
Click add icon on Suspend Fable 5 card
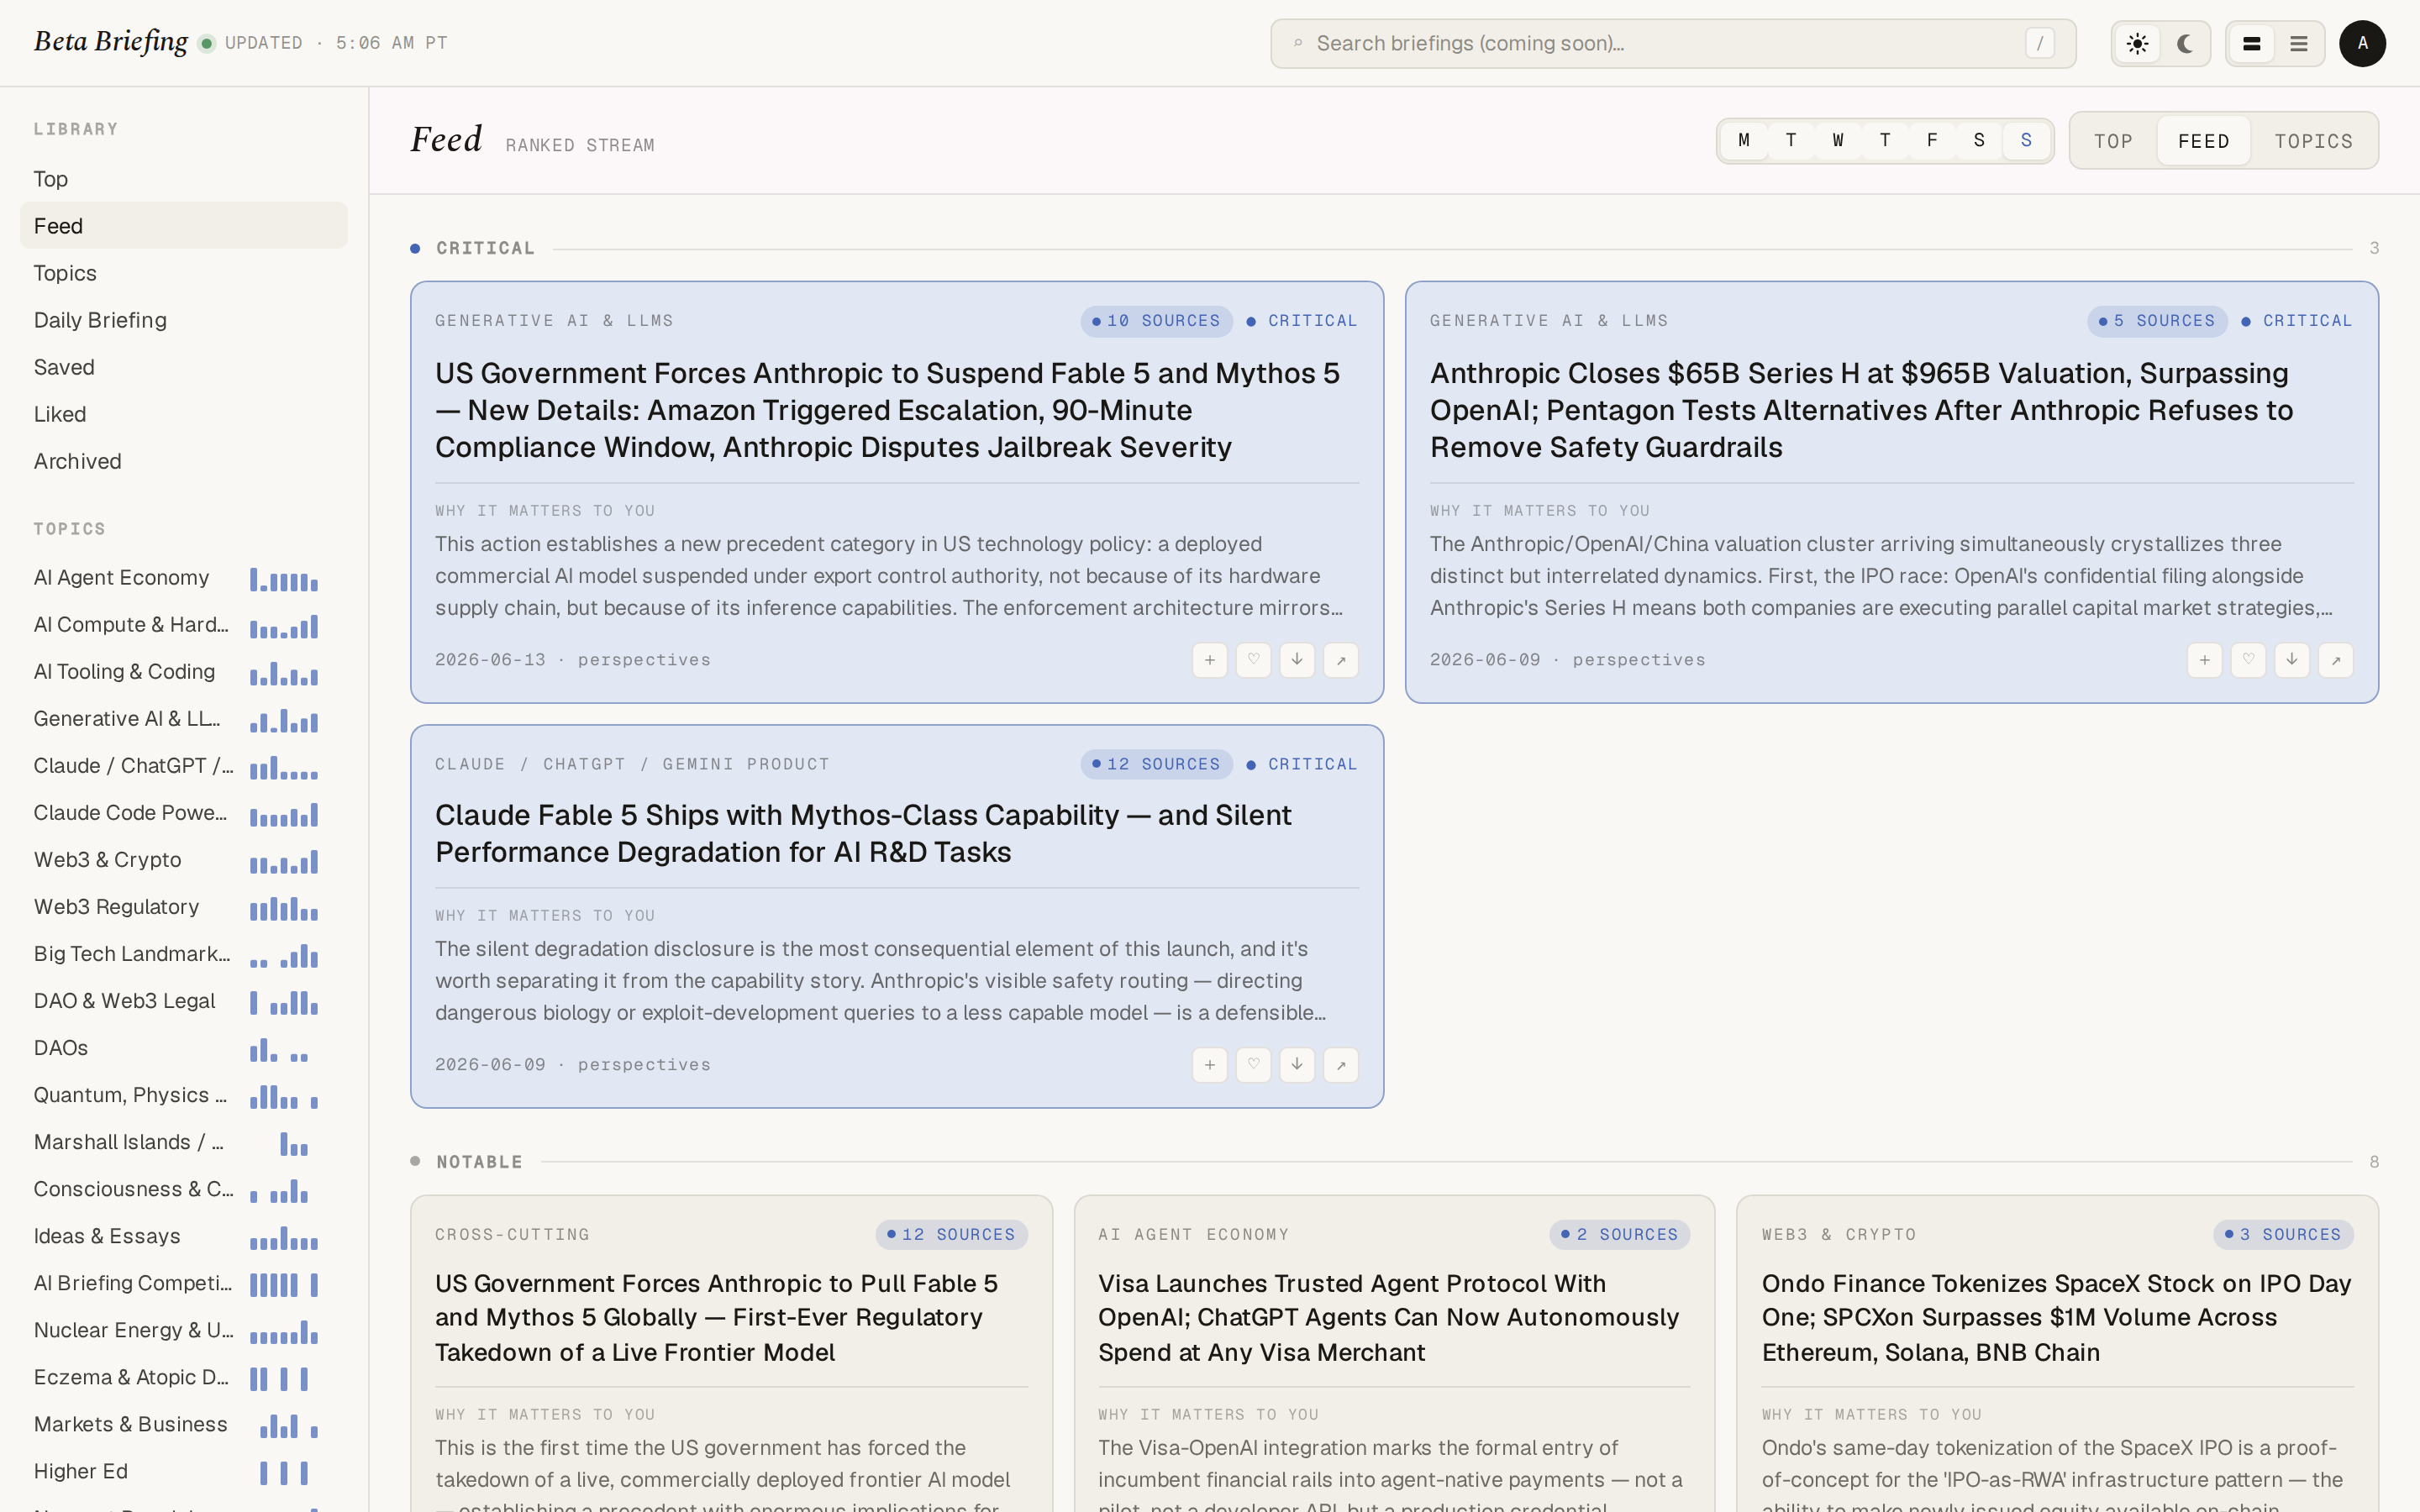[1210, 660]
